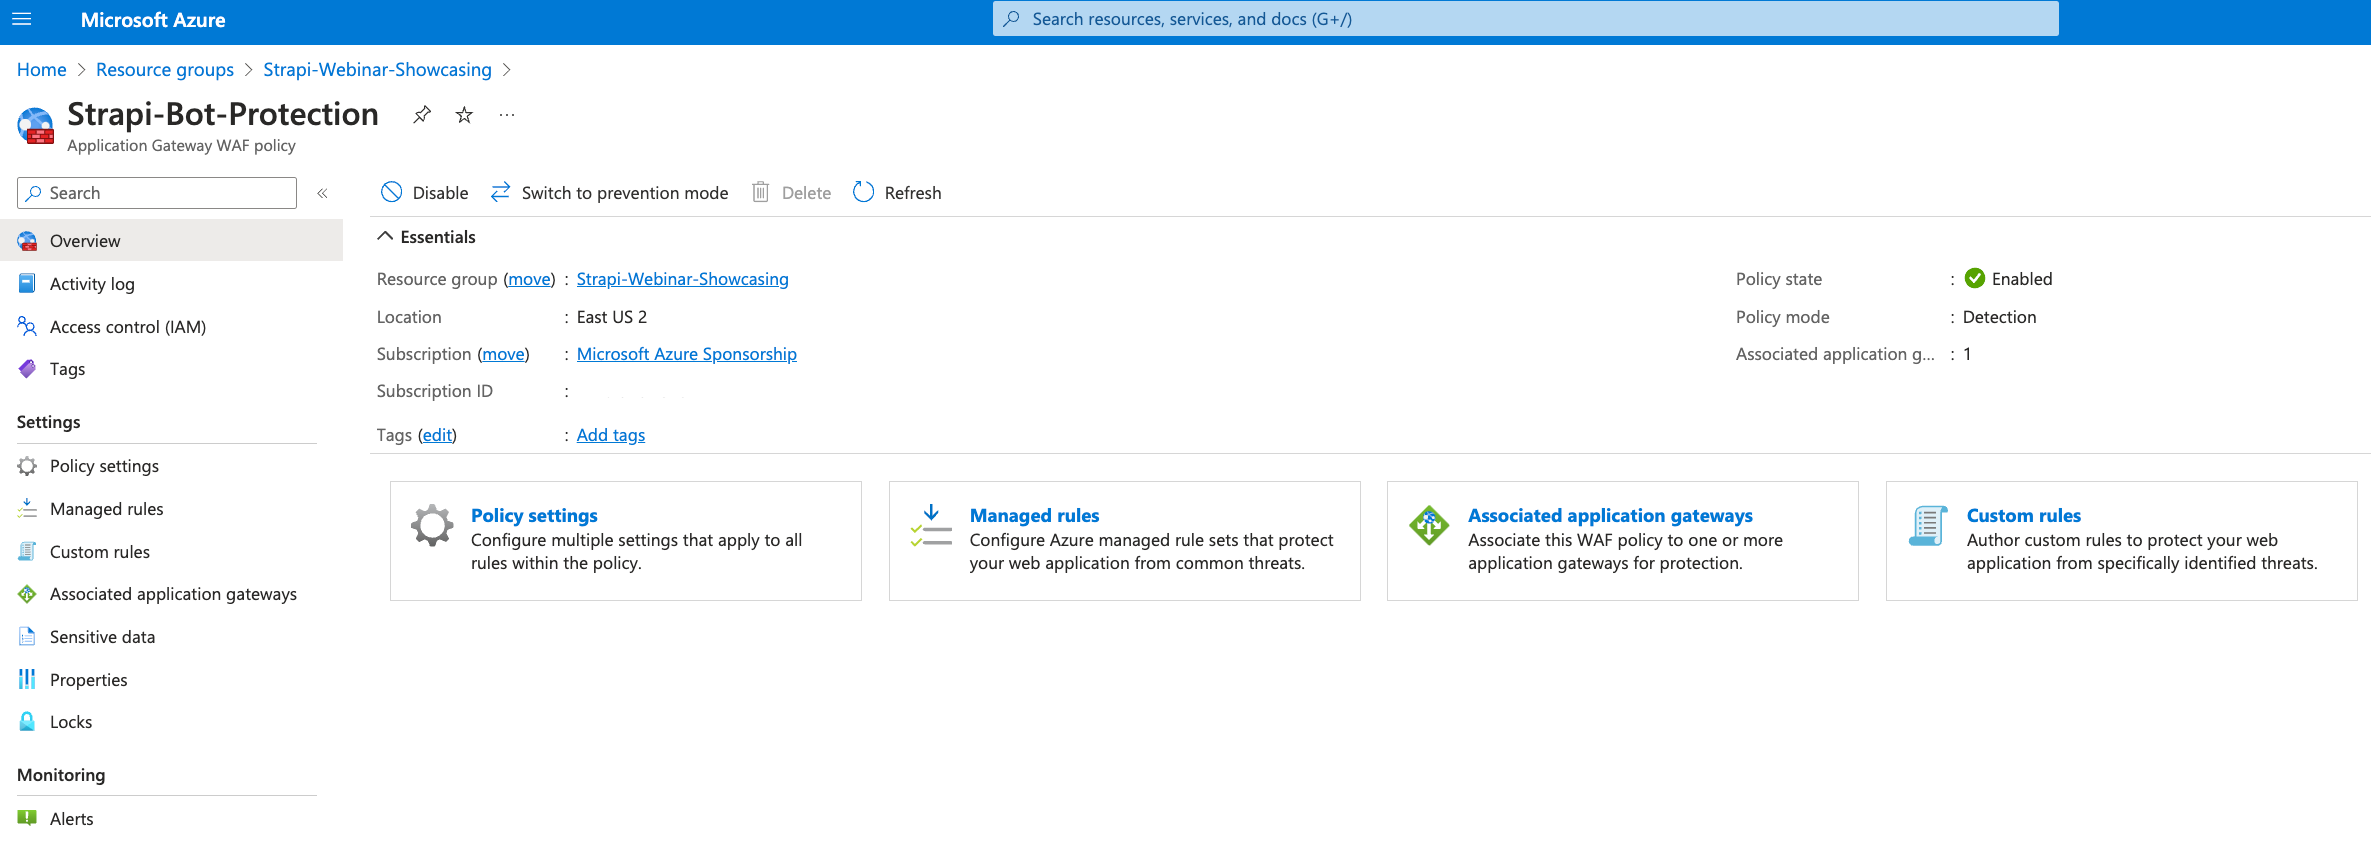Select Overview in the sidebar
This screenshot has height=844, width=2371.
pos(171,241)
